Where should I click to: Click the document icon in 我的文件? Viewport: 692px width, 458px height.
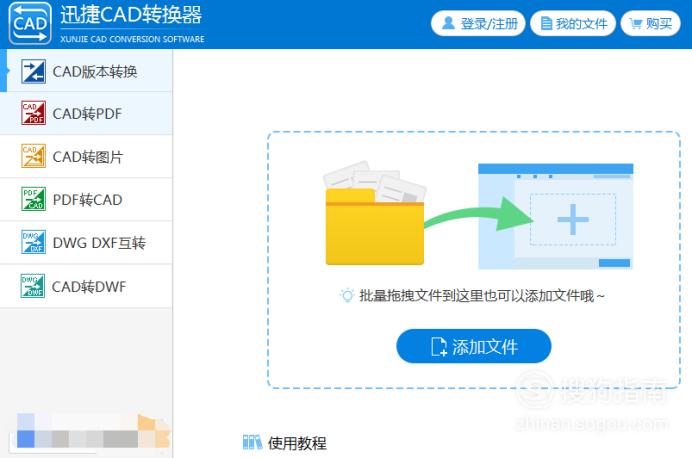pyautogui.click(x=546, y=23)
